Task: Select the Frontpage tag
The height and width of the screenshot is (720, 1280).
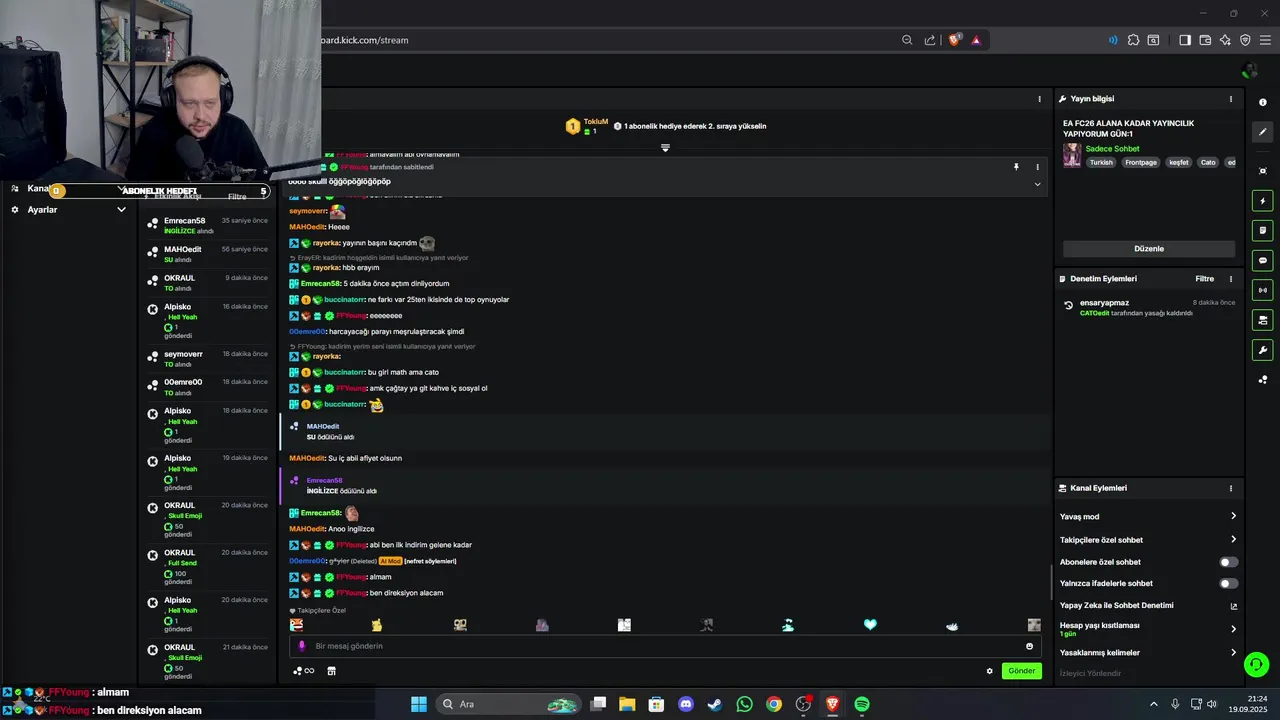Action: pyautogui.click(x=1140, y=162)
